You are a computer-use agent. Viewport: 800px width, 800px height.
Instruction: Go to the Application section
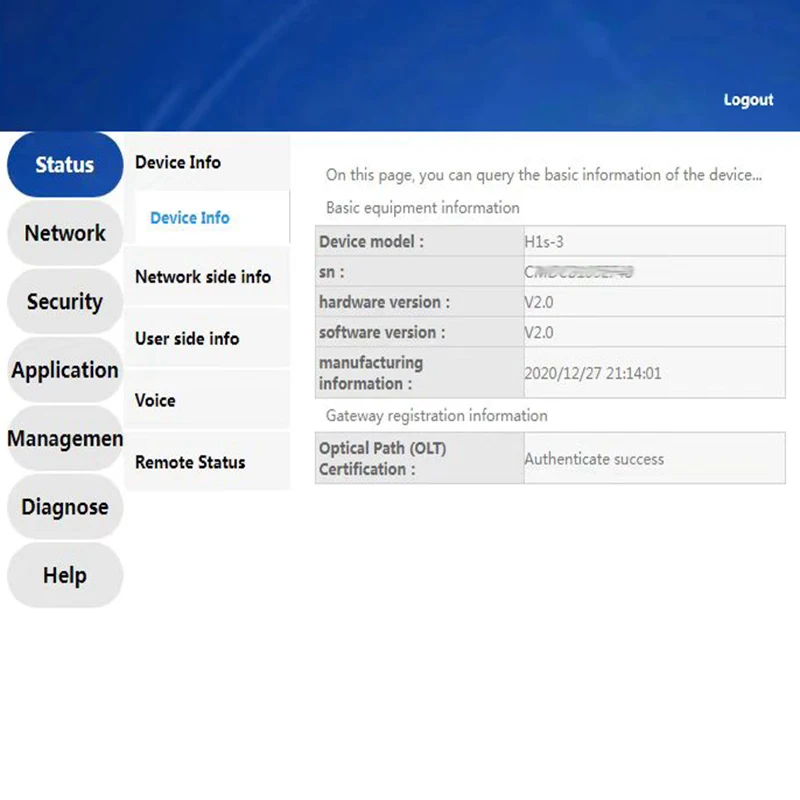(65, 370)
